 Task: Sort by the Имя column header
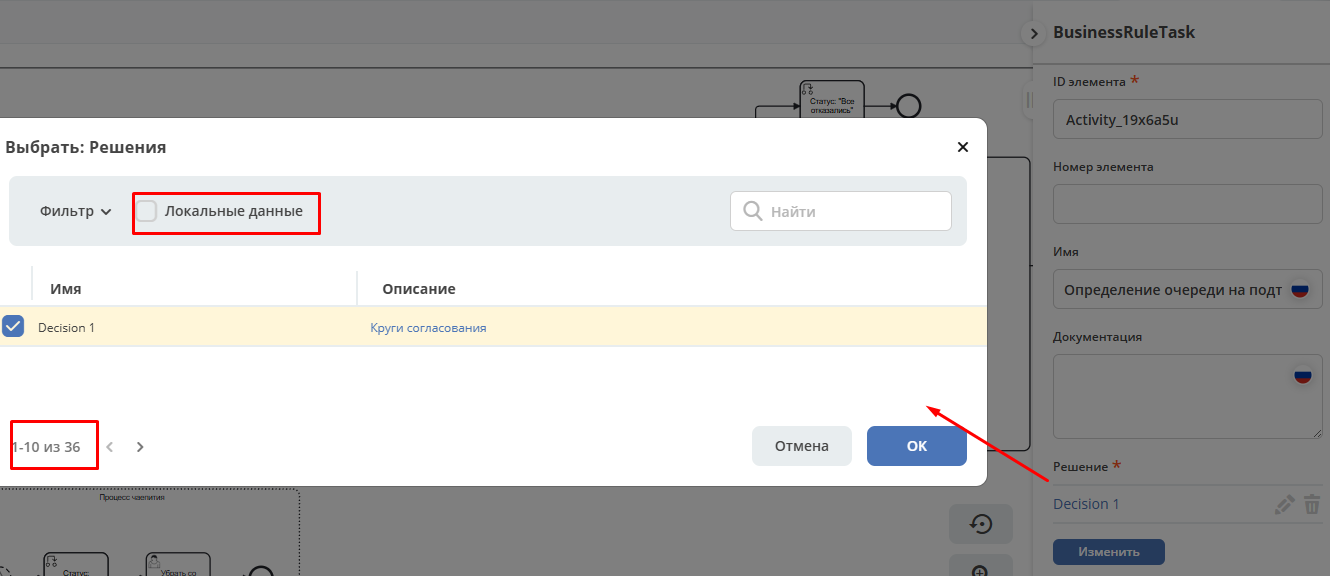click(x=66, y=289)
